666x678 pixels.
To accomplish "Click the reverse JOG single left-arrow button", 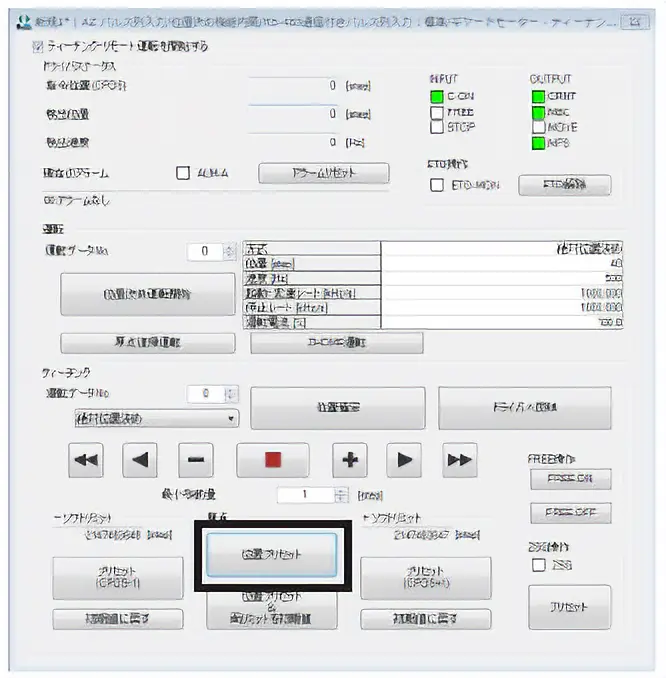I will [x=140, y=460].
